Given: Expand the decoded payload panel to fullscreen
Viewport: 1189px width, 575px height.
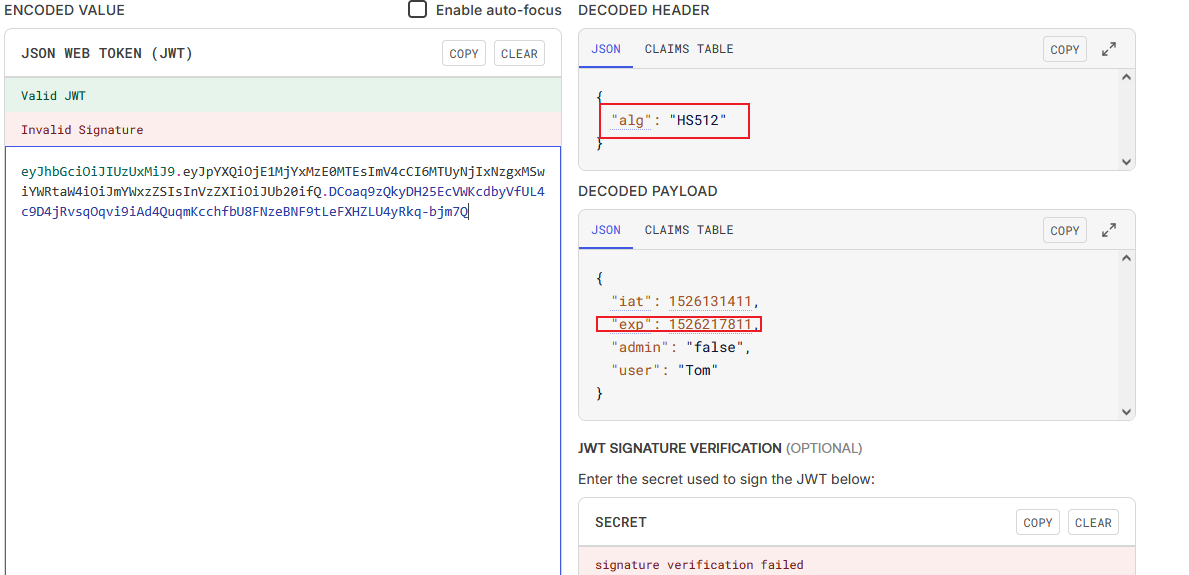Looking at the screenshot, I should (x=1109, y=230).
